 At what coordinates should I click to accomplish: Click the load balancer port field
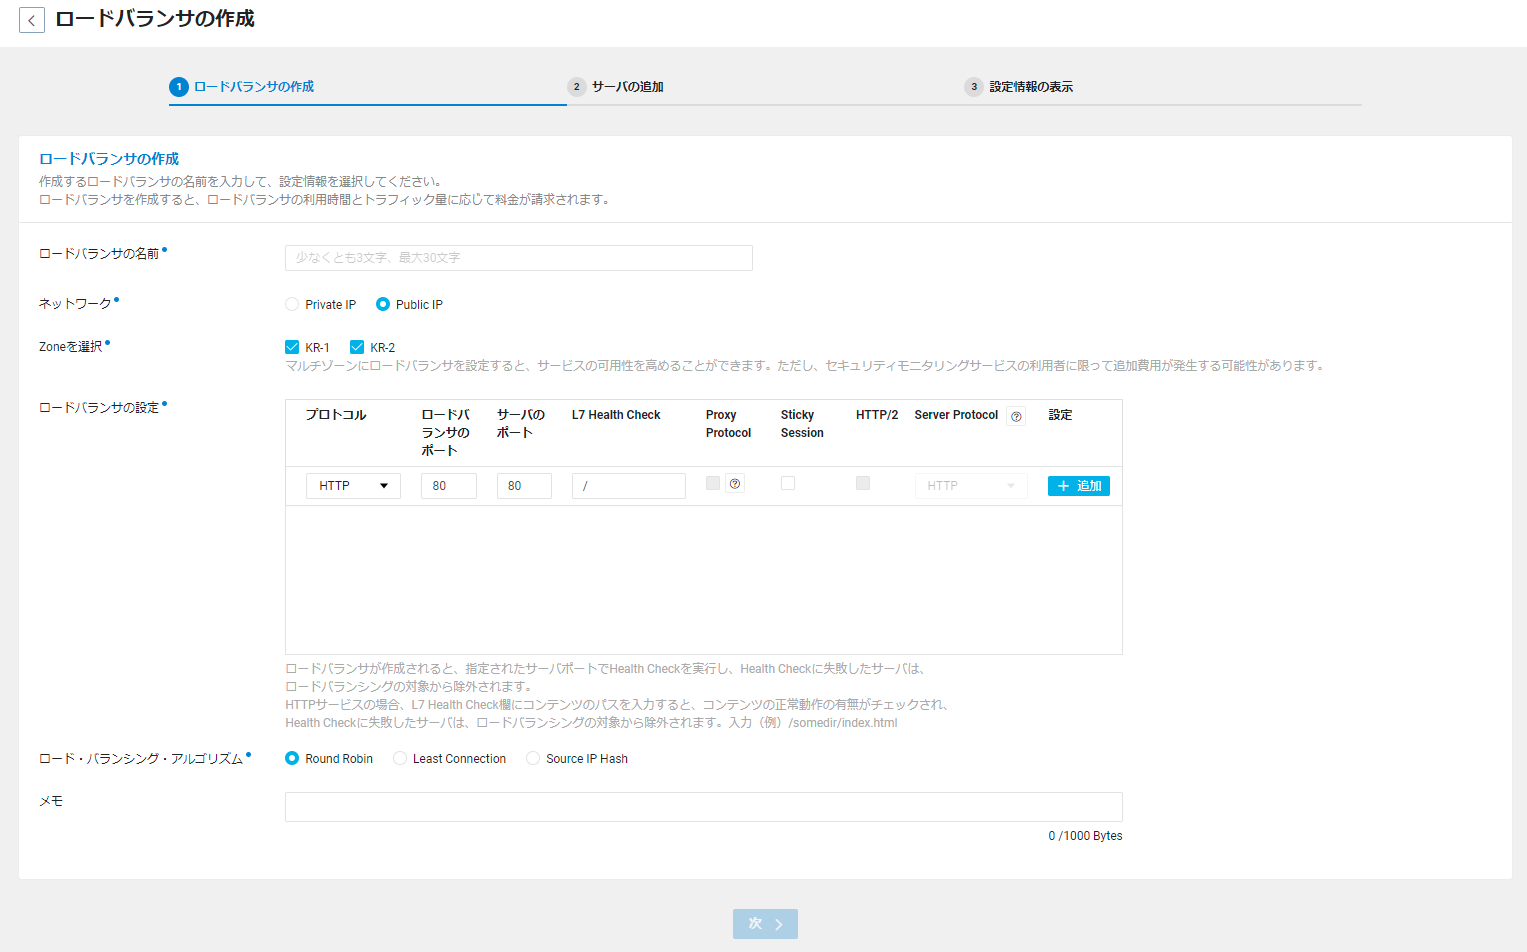(449, 486)
